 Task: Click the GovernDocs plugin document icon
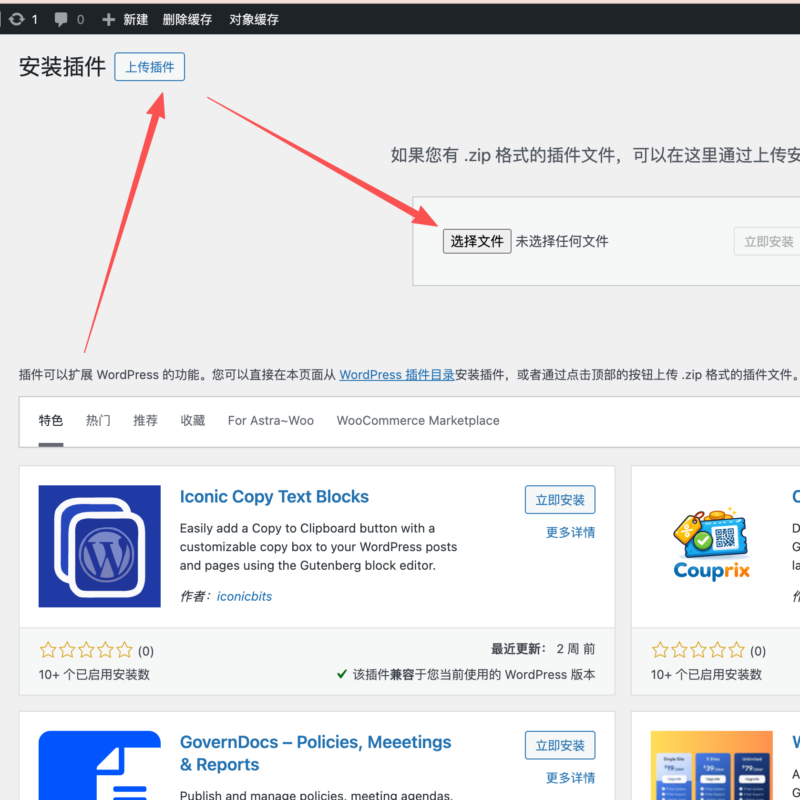99,766
